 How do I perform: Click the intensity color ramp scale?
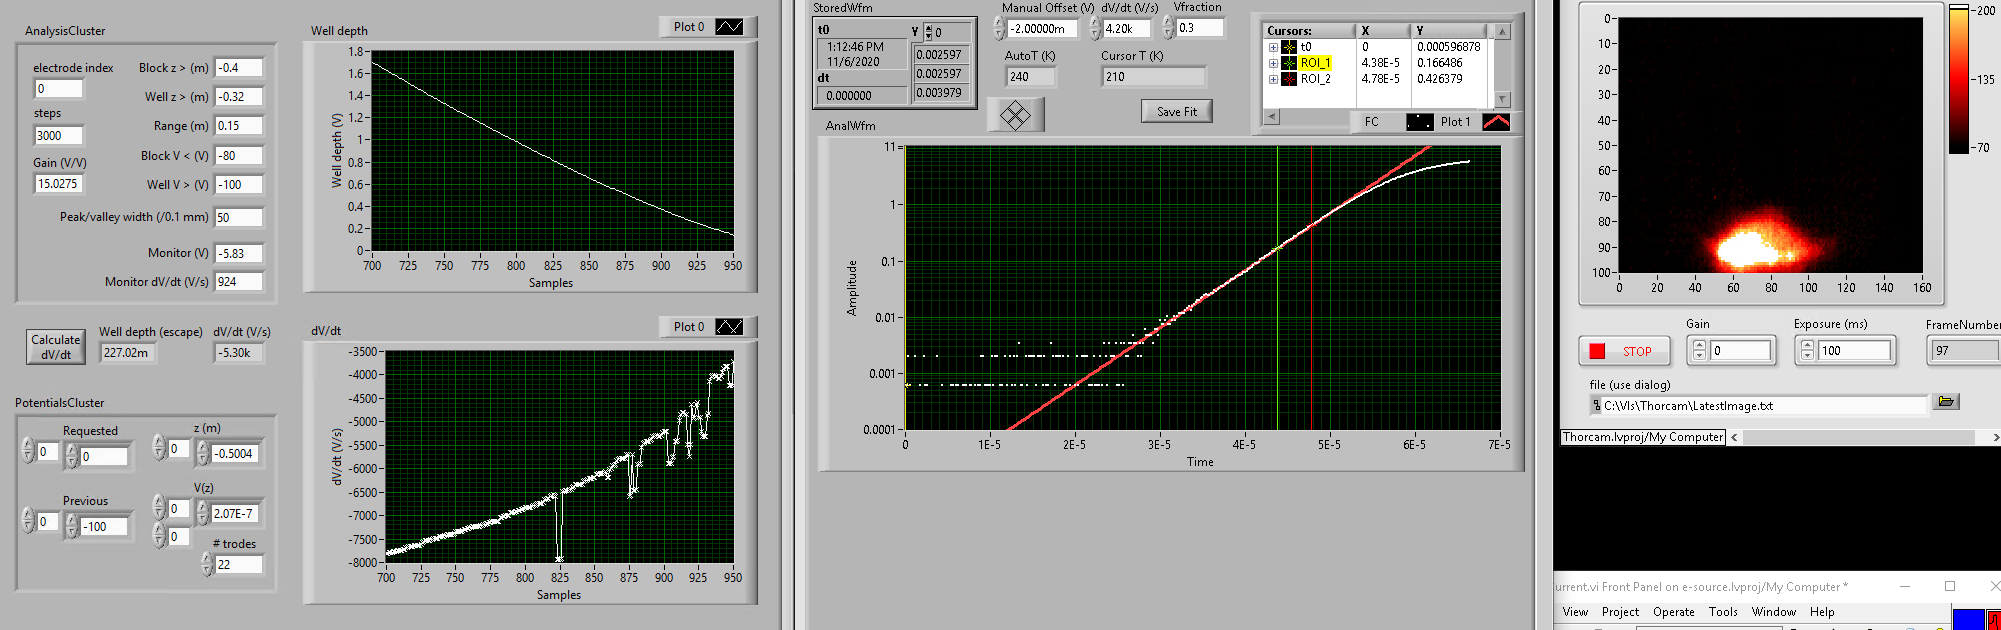coord(1958,80)
